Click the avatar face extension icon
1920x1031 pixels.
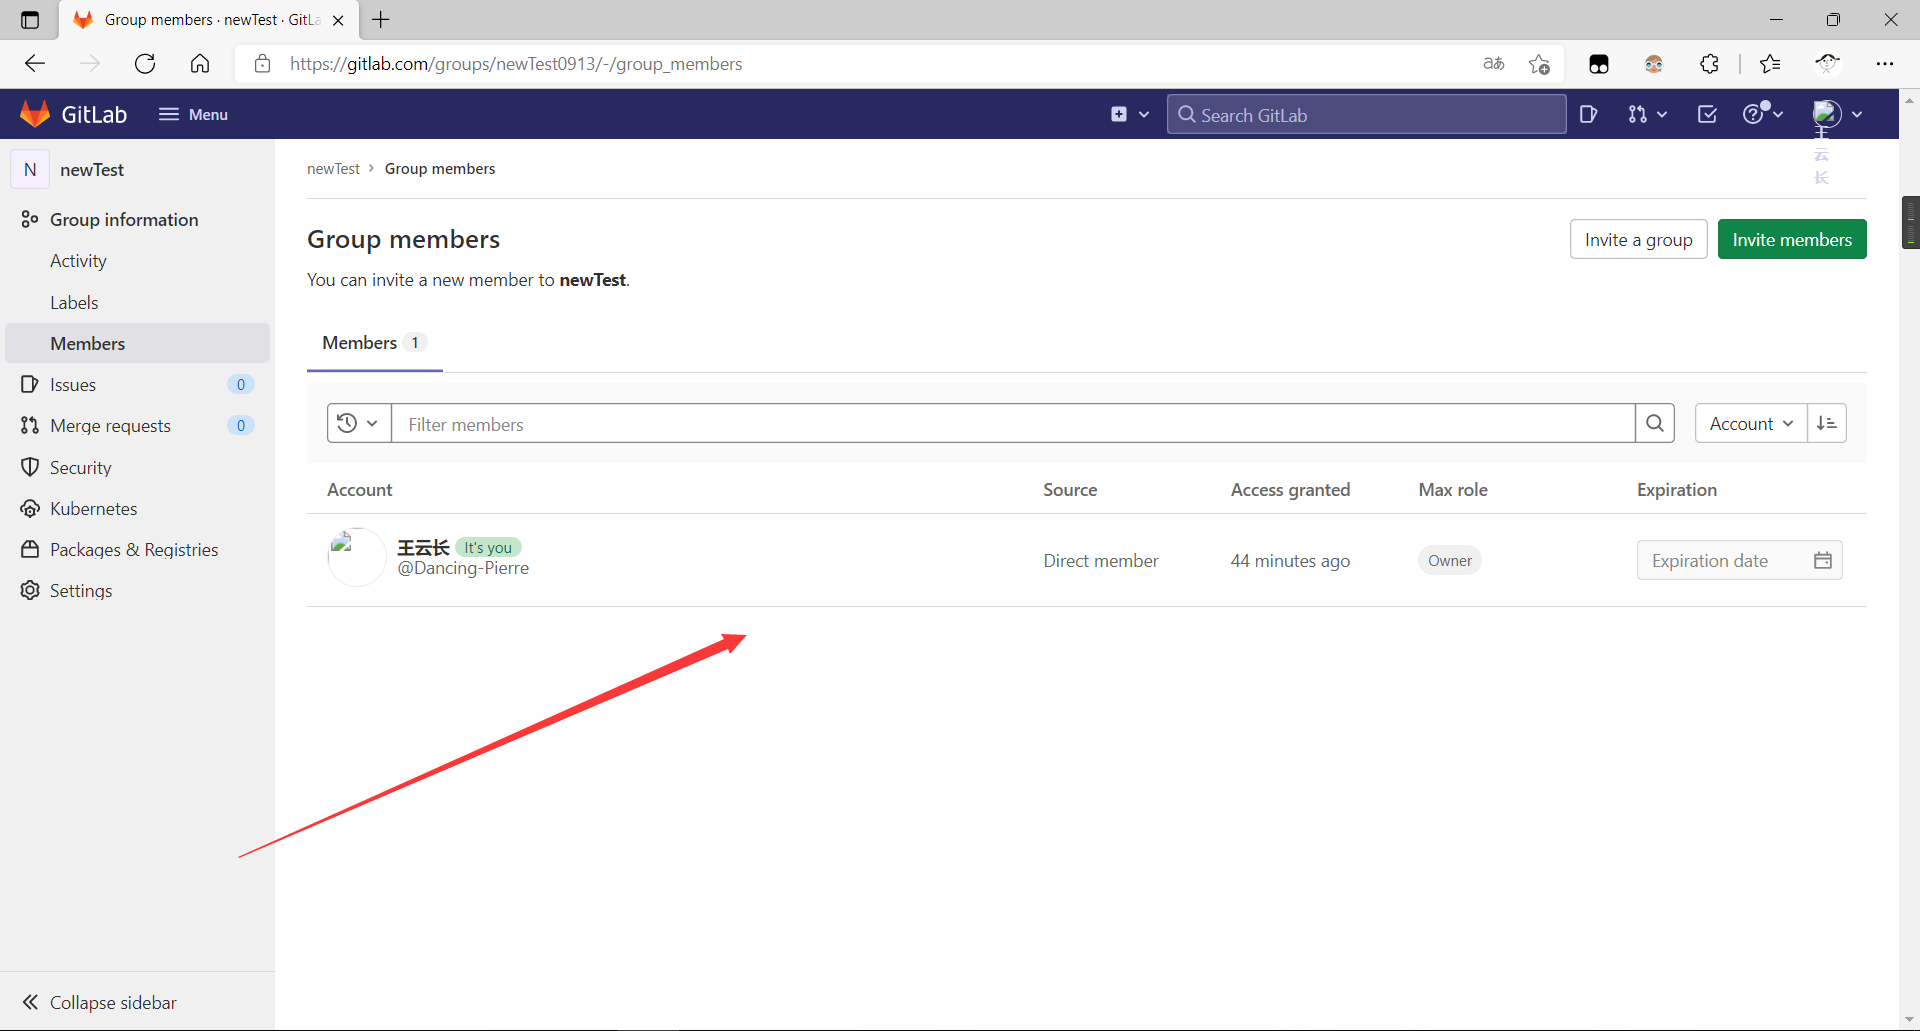(x=1654, y=64)
